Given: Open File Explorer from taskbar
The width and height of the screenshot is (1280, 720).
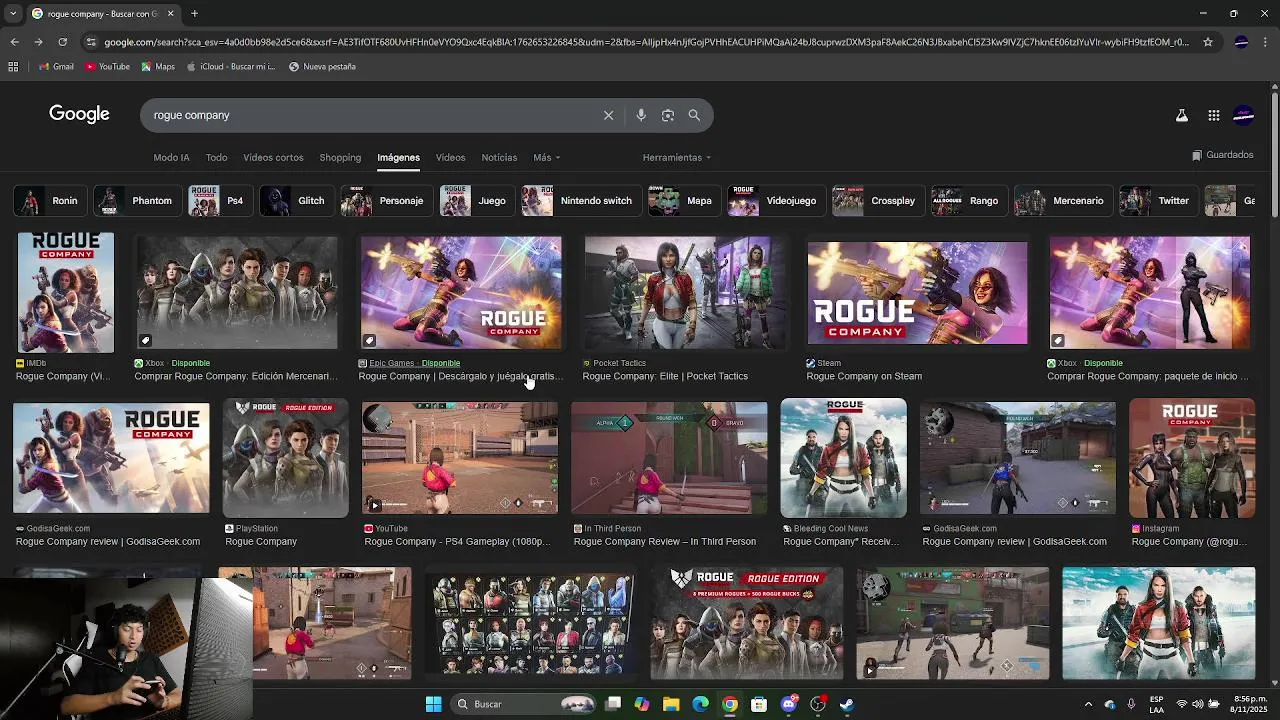Looking at the screenshot, I should click(x=671, y=704).
